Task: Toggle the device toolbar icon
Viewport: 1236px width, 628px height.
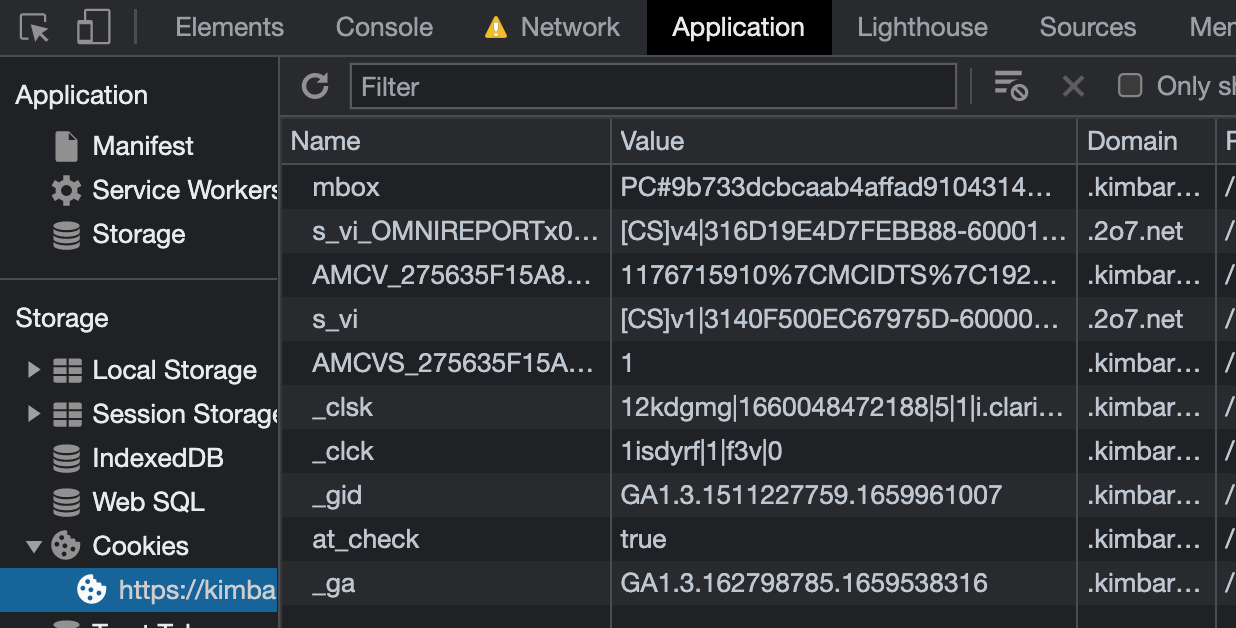Action: coord(93,28)
